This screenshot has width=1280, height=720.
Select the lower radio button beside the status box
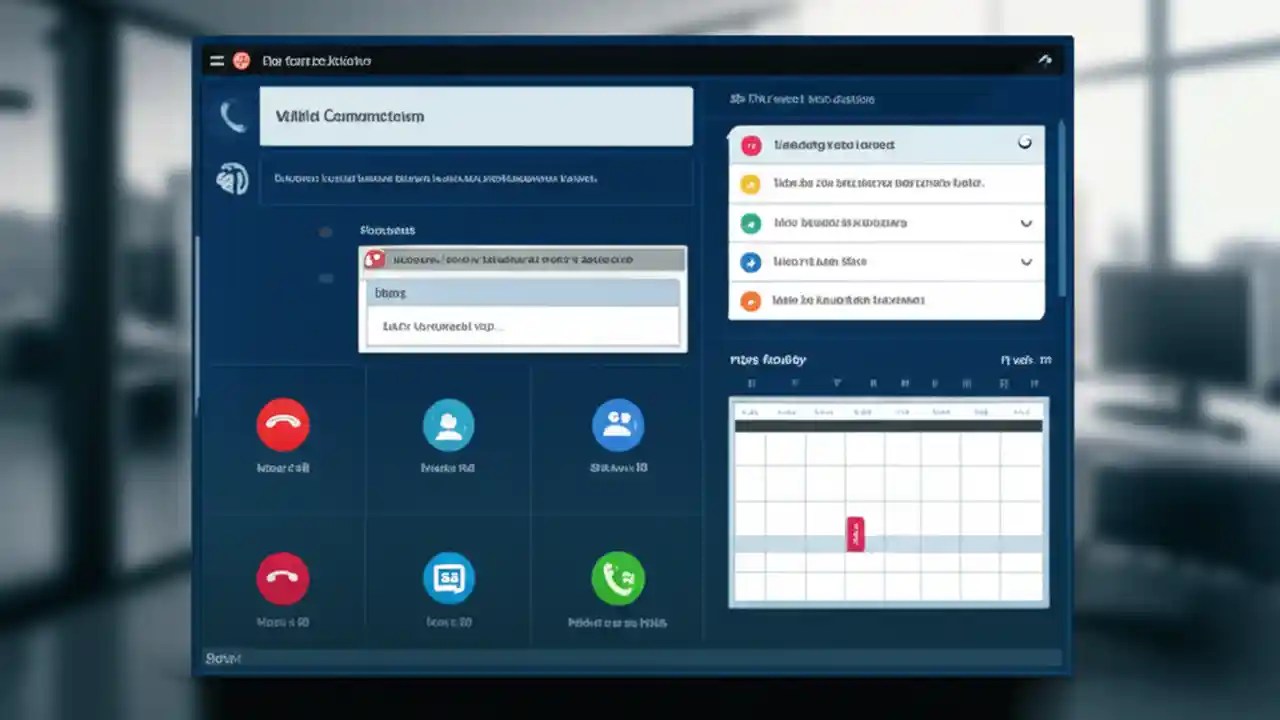pos(325,278)
